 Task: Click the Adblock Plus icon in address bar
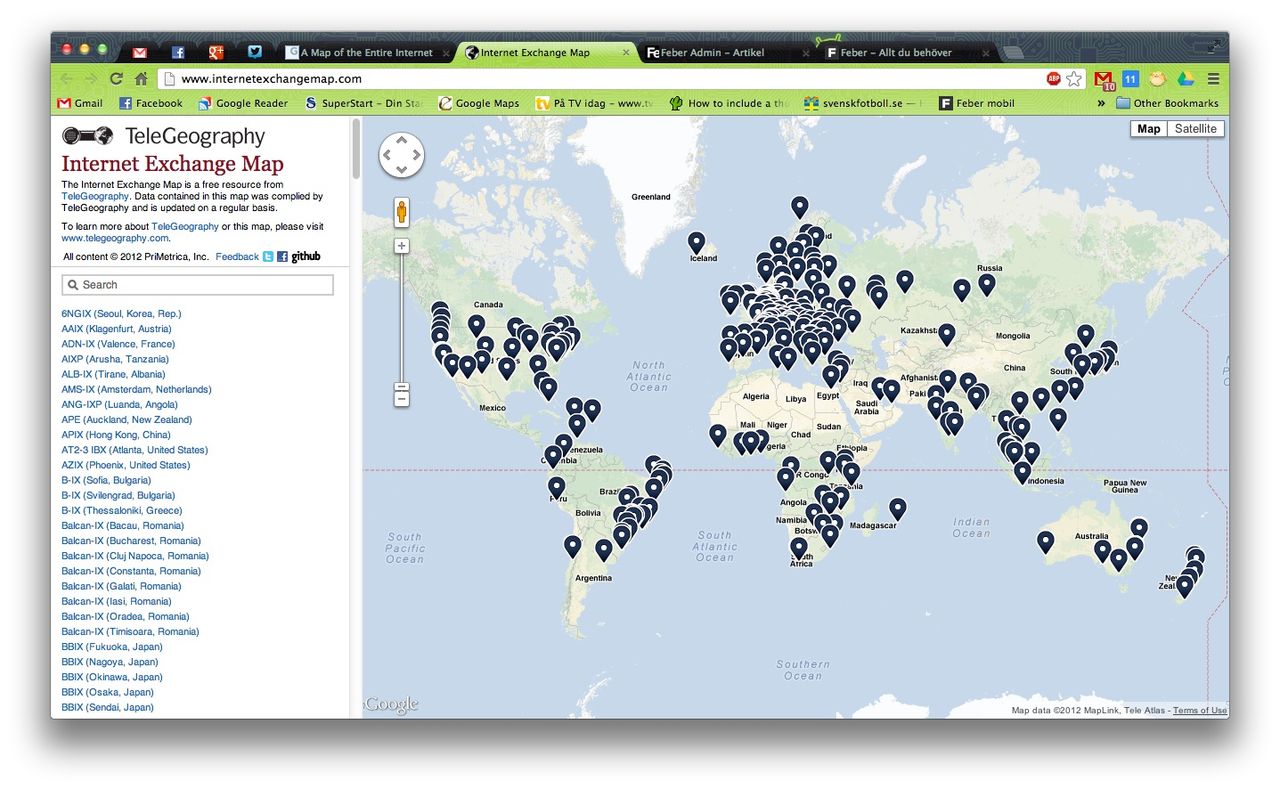(1053, 79)
